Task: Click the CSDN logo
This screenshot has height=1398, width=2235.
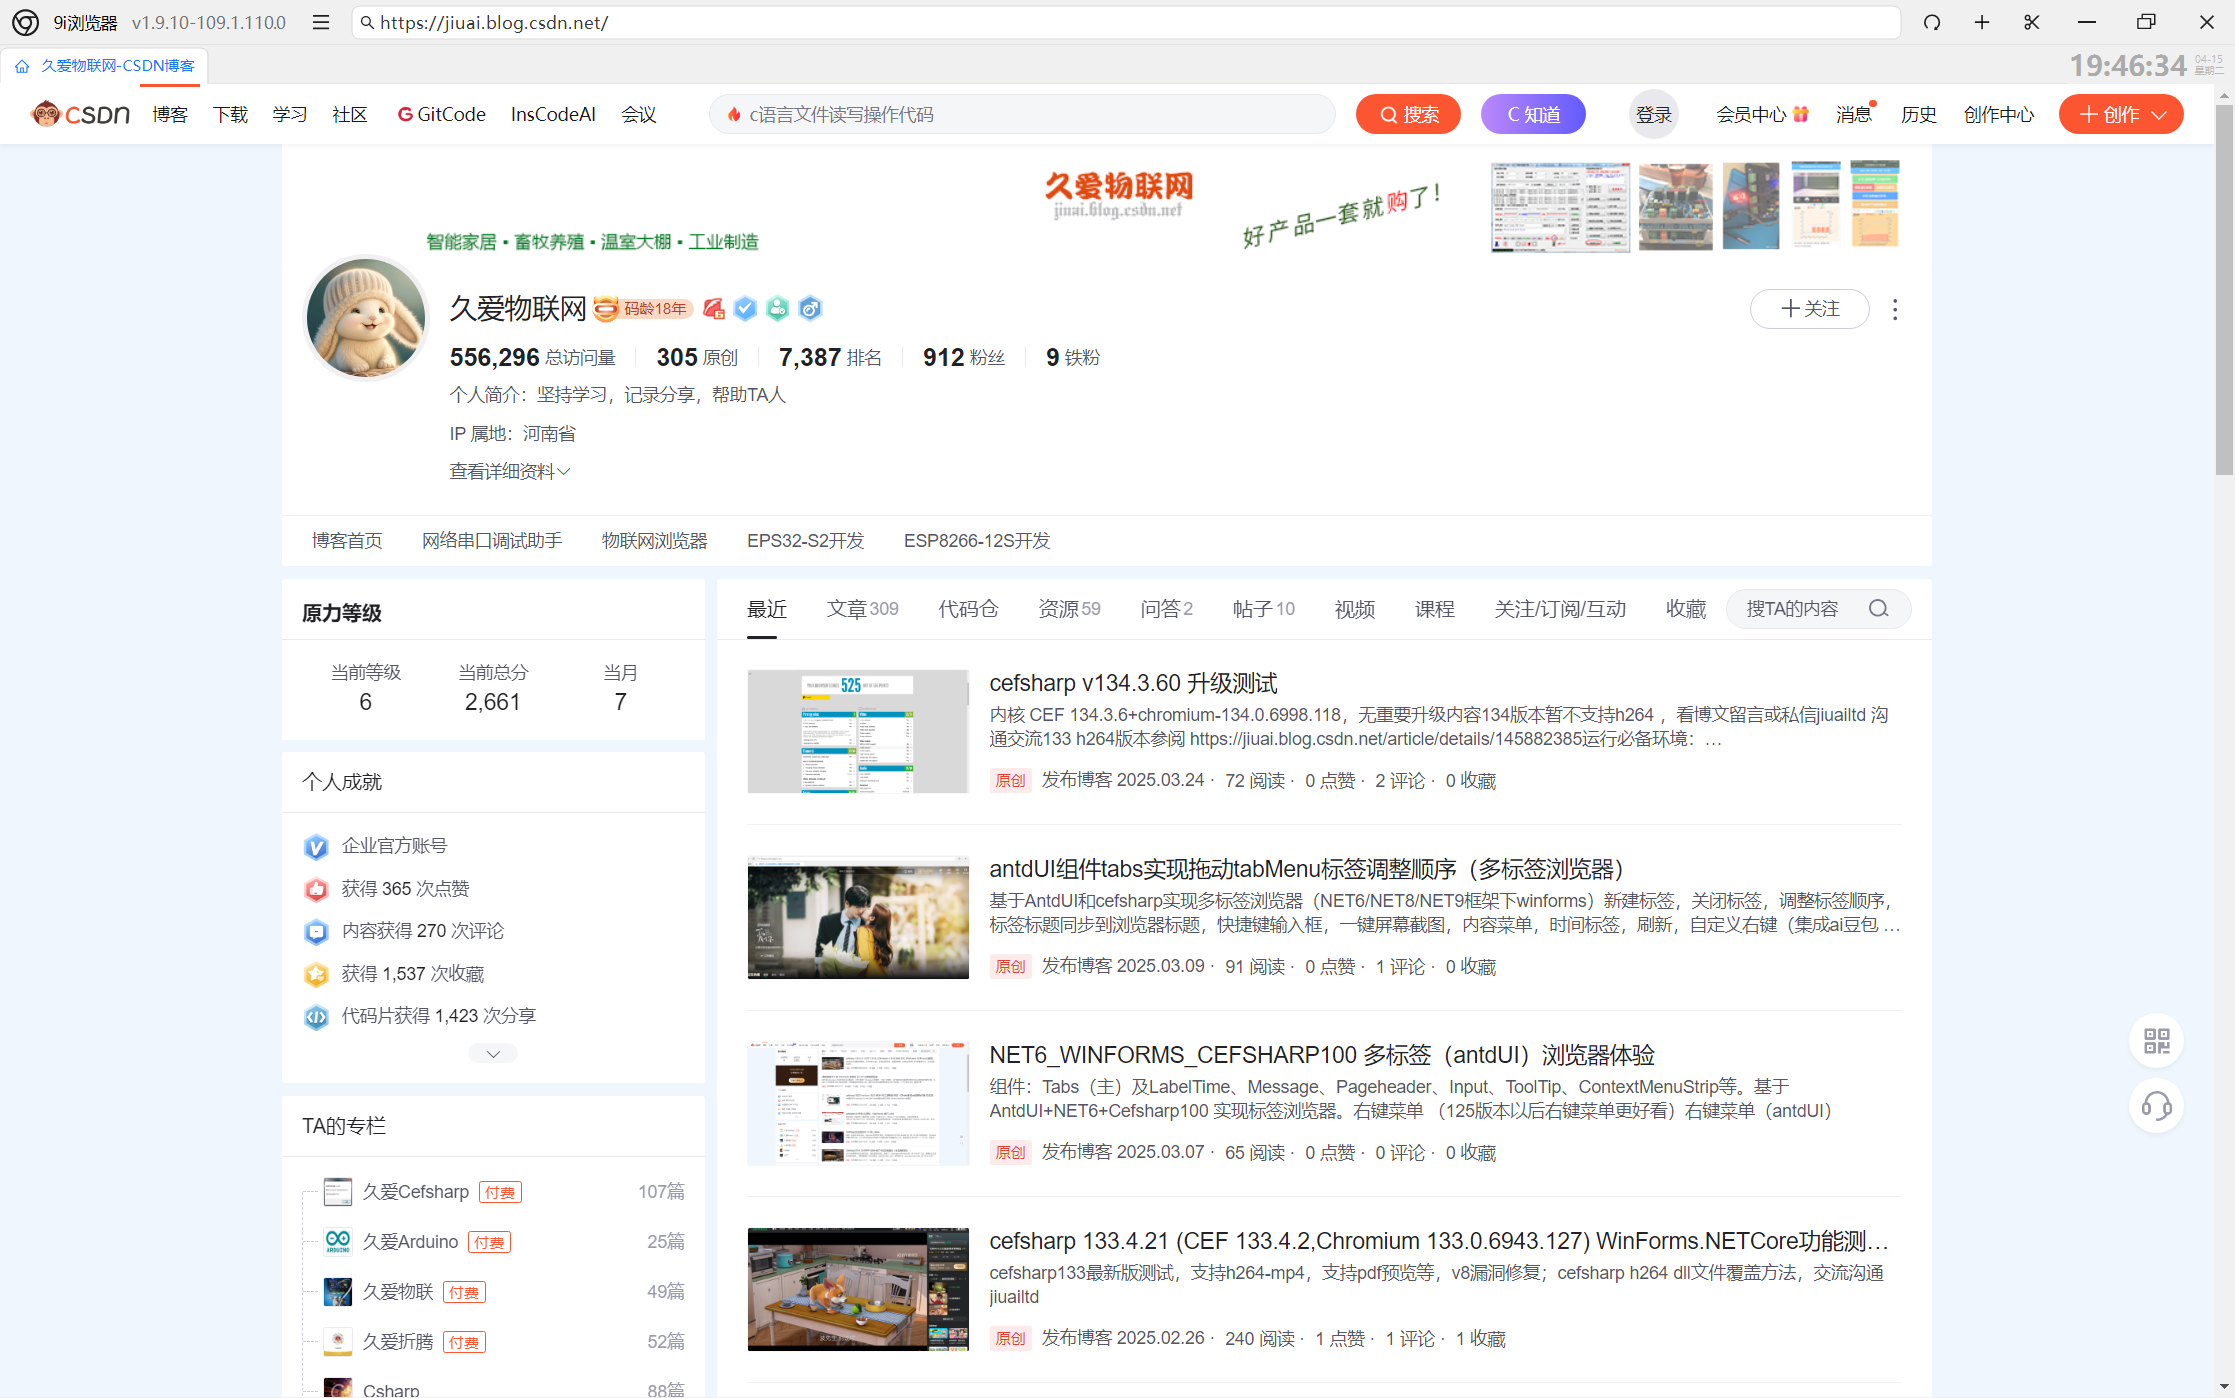Action: 82,114
